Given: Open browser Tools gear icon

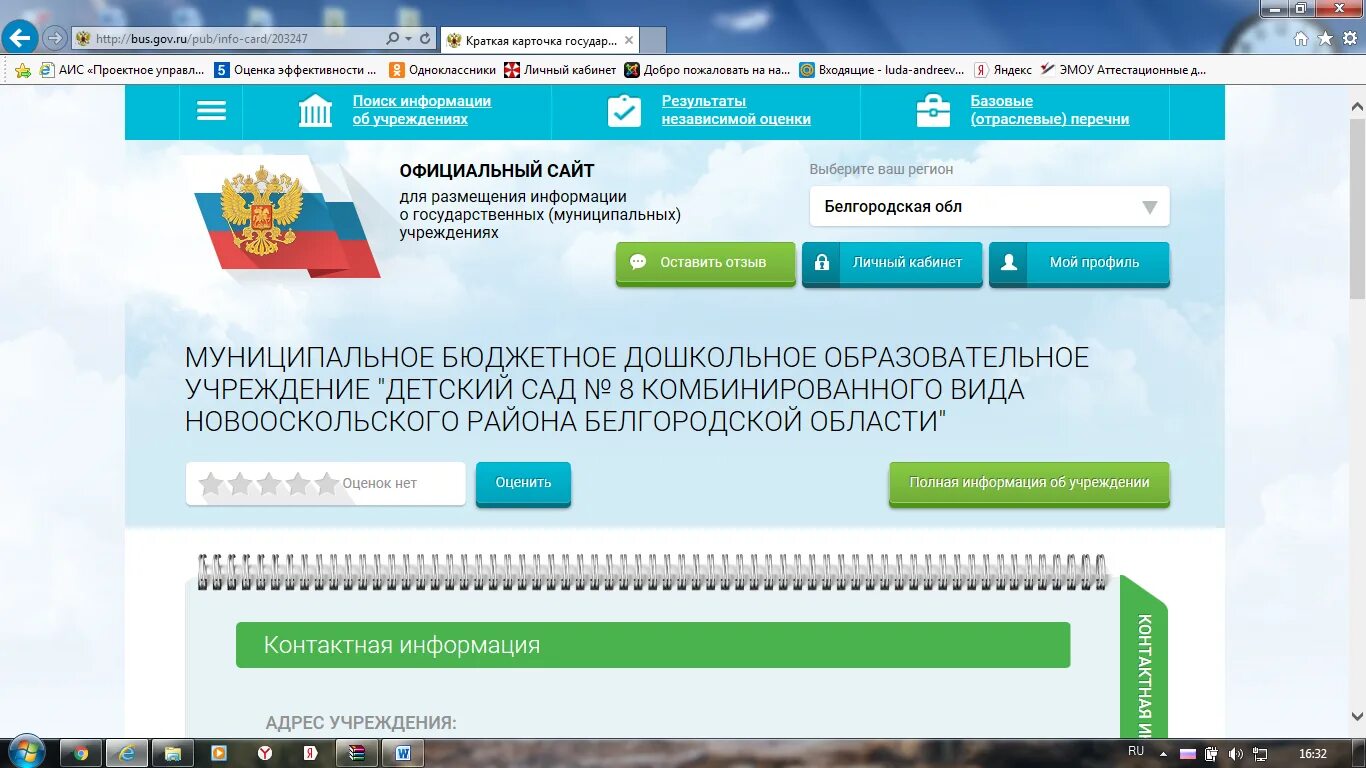Looking at the screenshot, I should point(1349,39).
